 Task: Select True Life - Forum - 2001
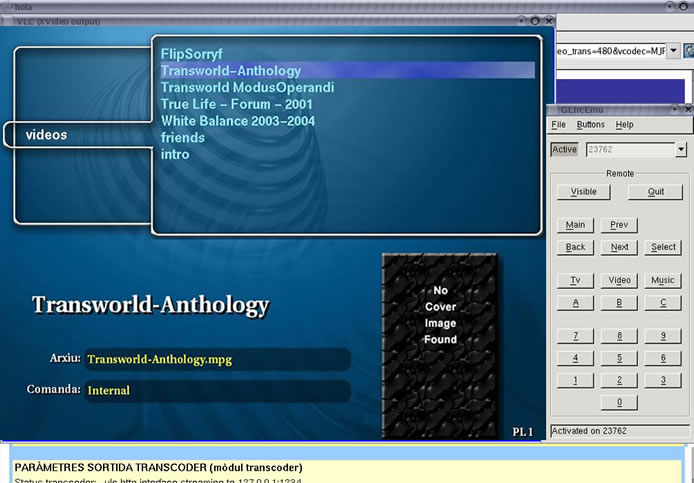[236, 104]
